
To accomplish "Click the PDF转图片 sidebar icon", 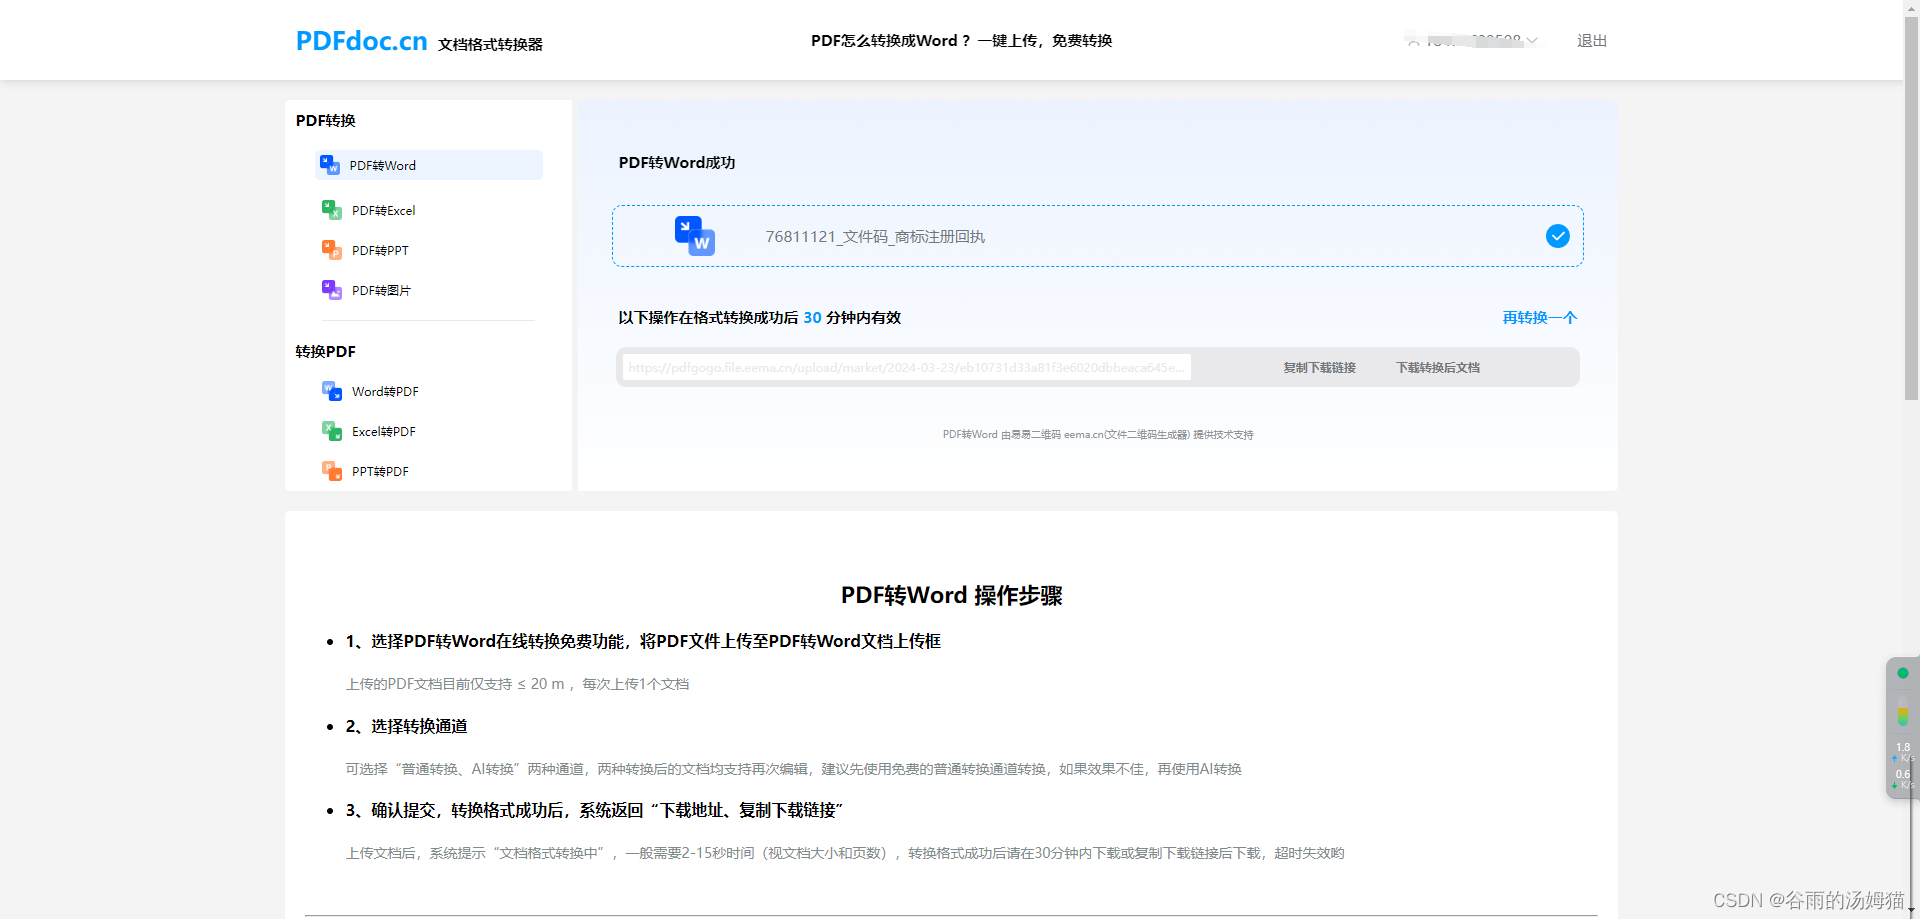I will tap(332, 290).
